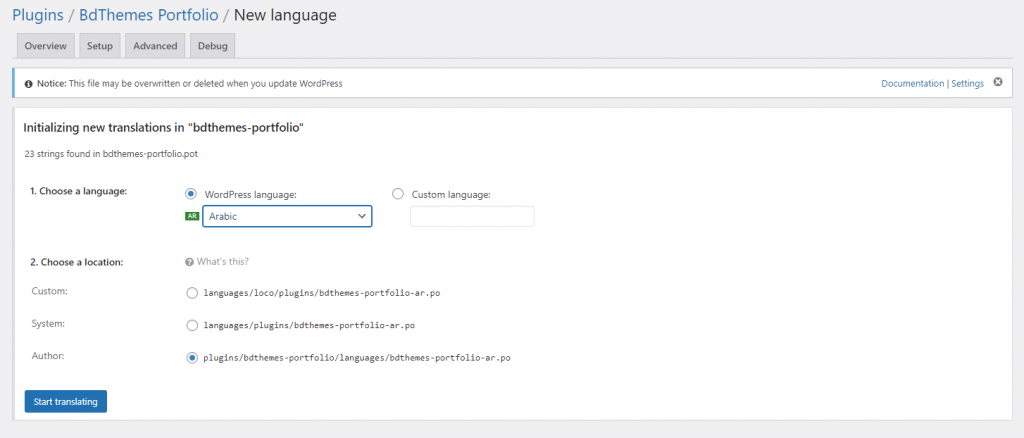Screen dimensions: 1024x438
Task: Select the WordPress language radio button
Action: pyautogui.click(x=191, y=194)
